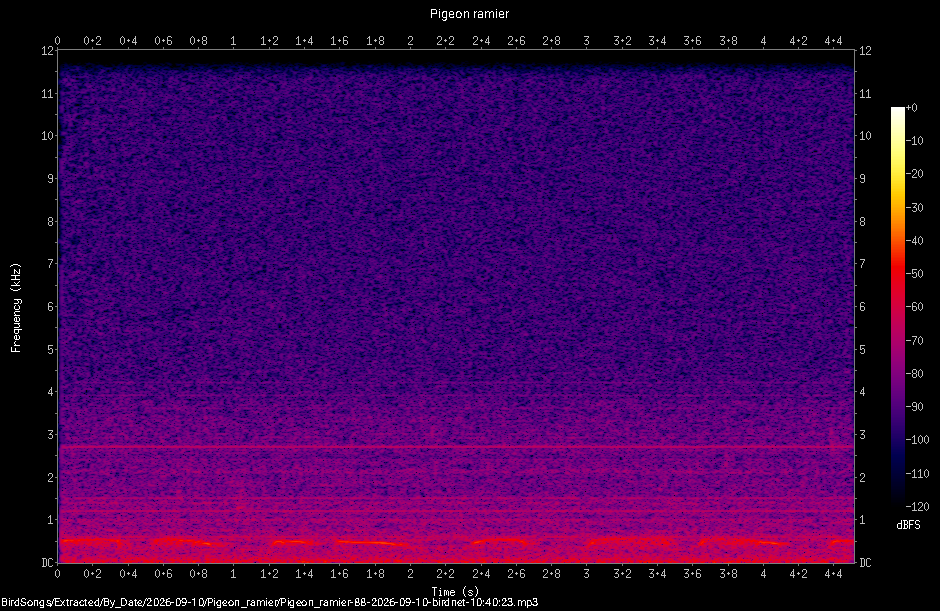Click the file path text ending in 10:40:23.mp3
Screen dimensions: 940x611
269,603
